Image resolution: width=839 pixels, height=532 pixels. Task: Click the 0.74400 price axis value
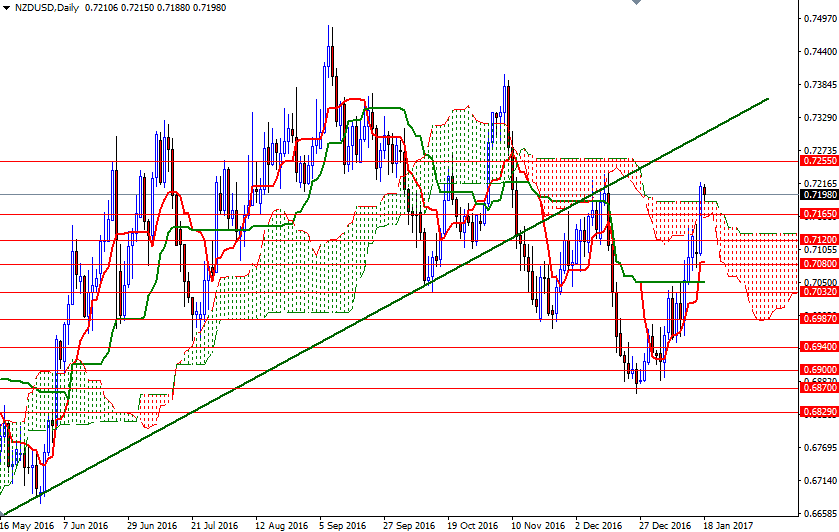click(x=820, y=52)
